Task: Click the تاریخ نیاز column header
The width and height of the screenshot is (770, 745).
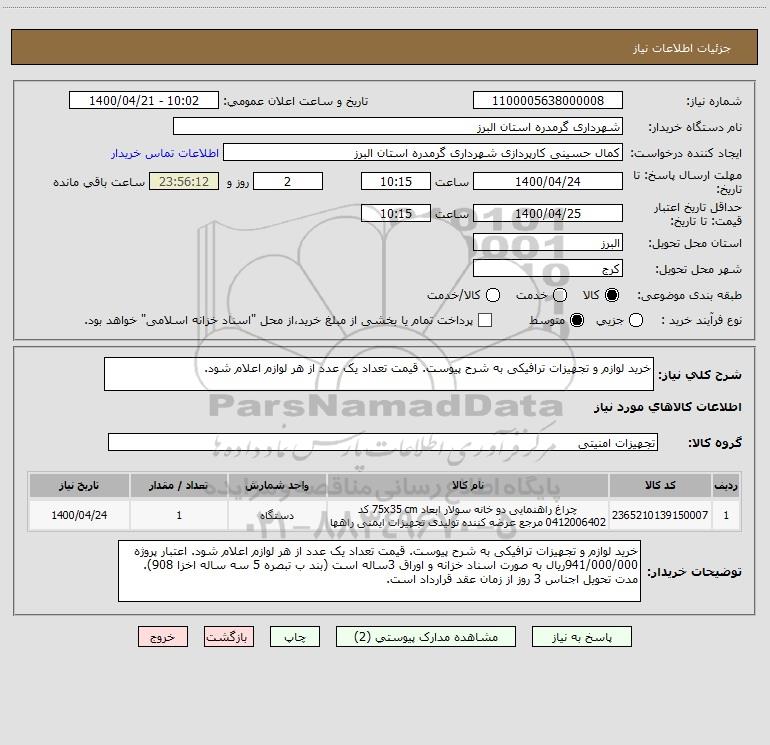Action: coord(79,485)
